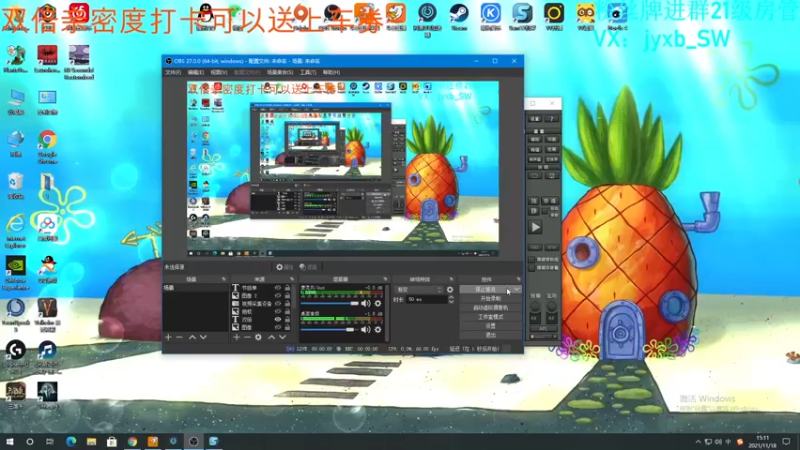Screen dimensions: 800x450
Task: Open File Explorer from taskbar
Action: point(91,441)
